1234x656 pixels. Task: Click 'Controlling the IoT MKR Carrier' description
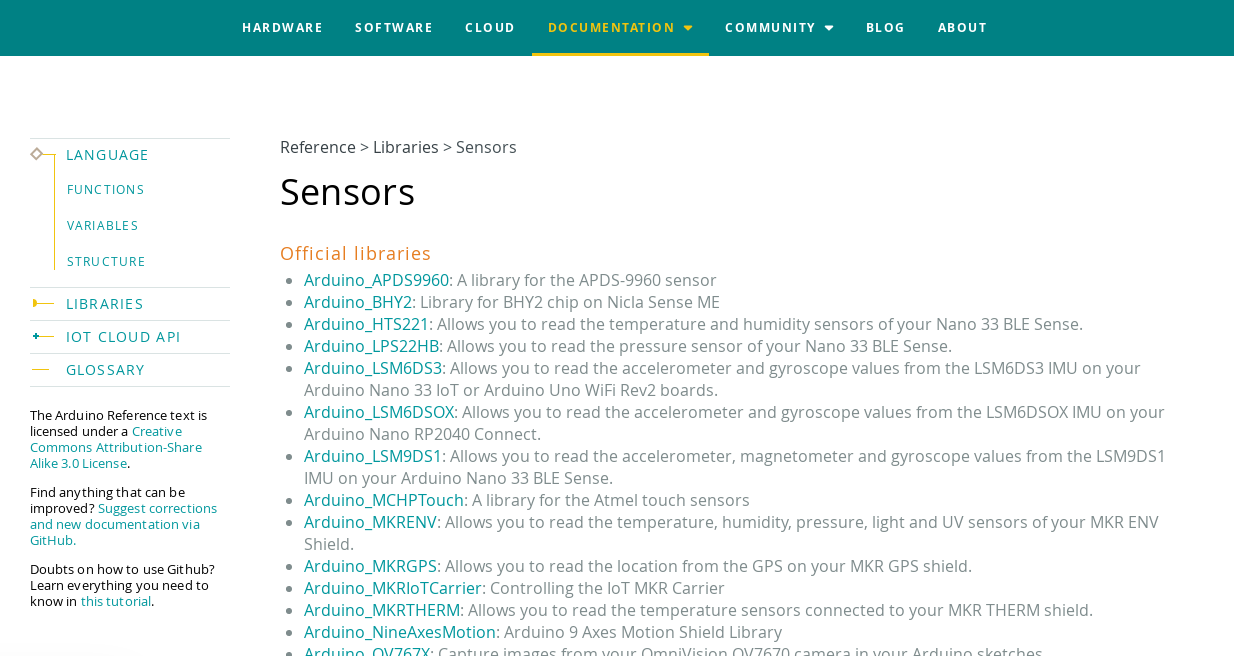point(607,588)
